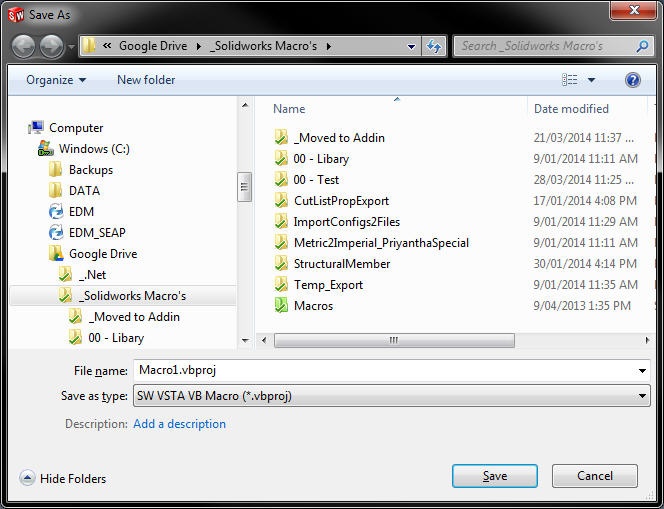
Task: Select the 00 - Test folder
Action: tap(316, 180)
